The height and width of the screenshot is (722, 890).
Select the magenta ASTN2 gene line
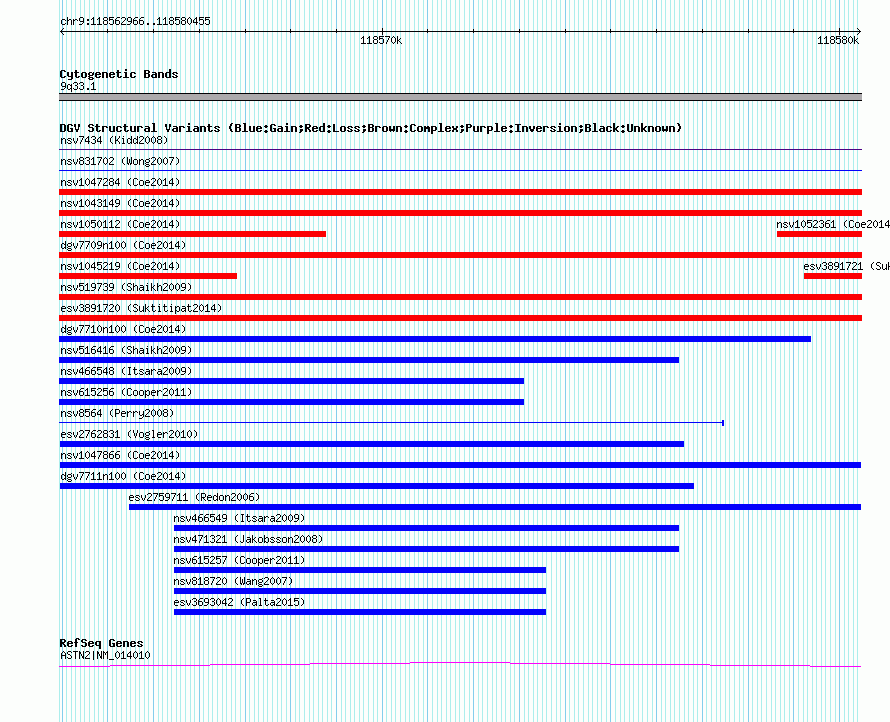(460, 664)
